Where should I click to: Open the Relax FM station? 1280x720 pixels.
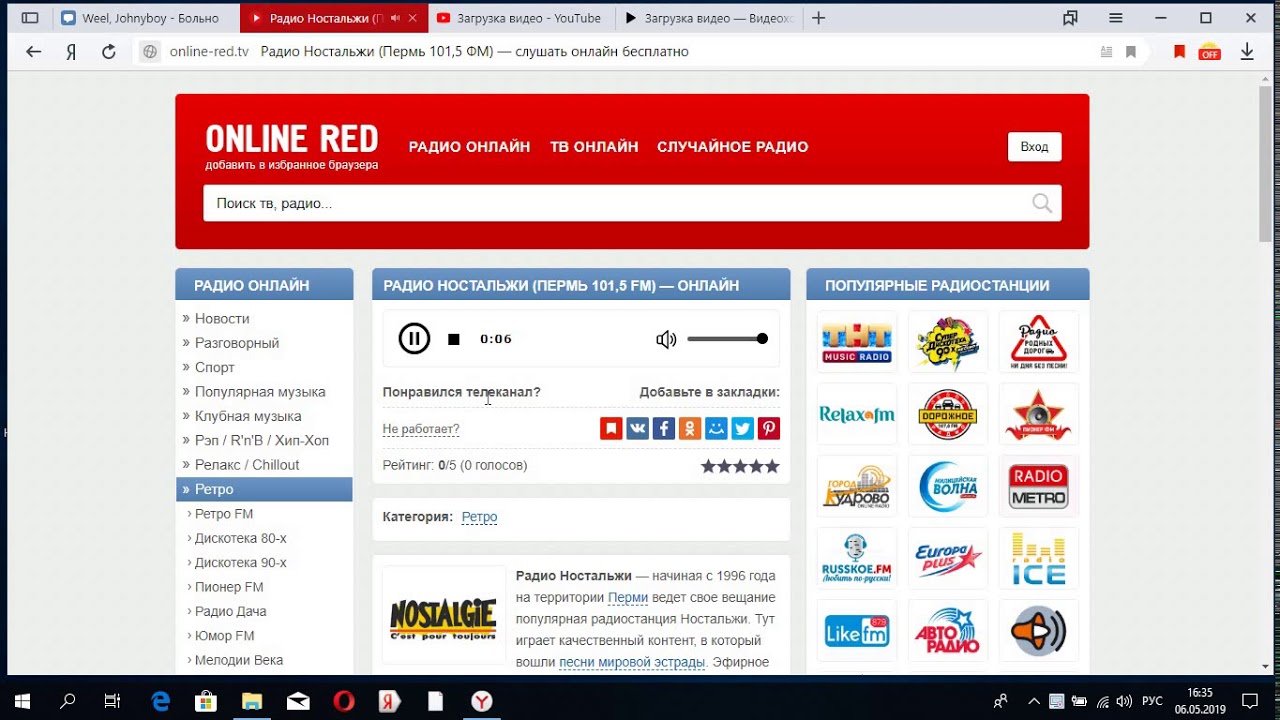[857, 414]
